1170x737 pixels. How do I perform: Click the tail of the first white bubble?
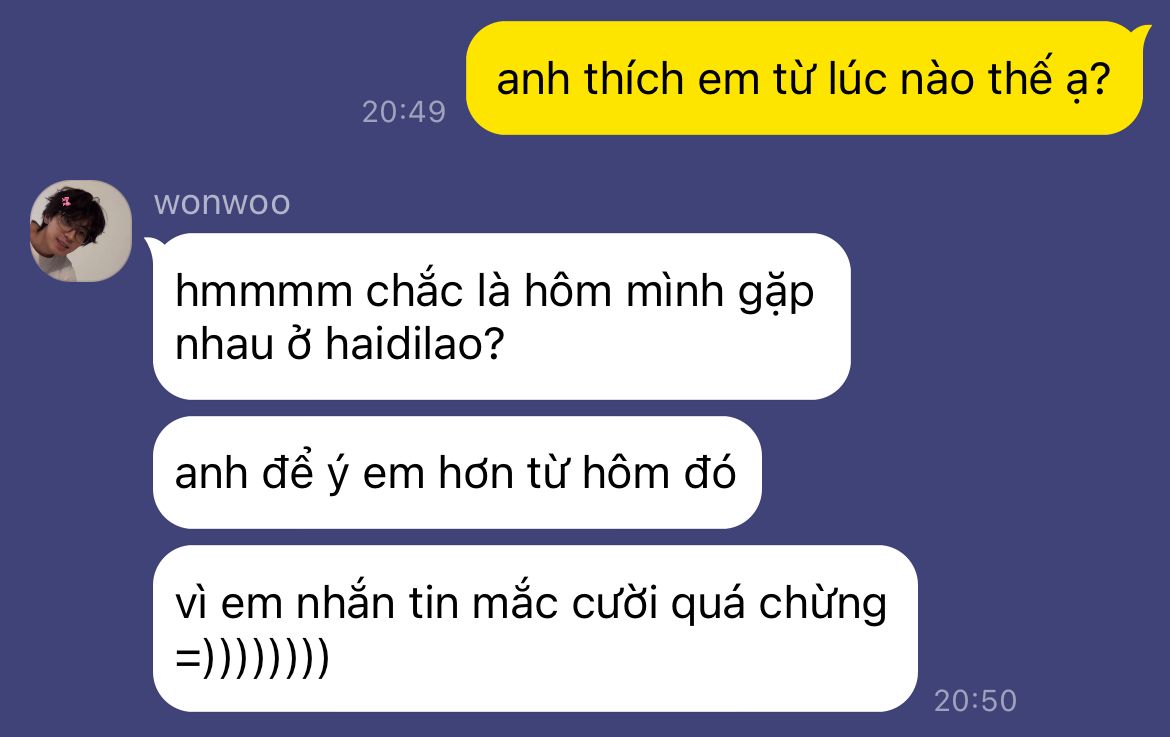[152, 243]
